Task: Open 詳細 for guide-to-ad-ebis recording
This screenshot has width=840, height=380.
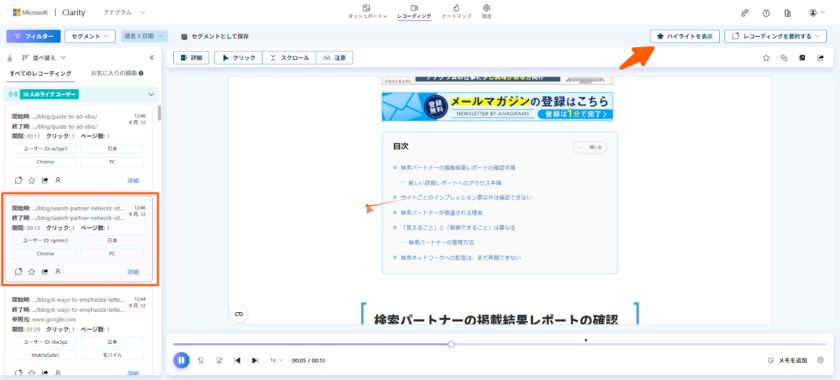Action: pyautogui.click(x=133, y=181)
